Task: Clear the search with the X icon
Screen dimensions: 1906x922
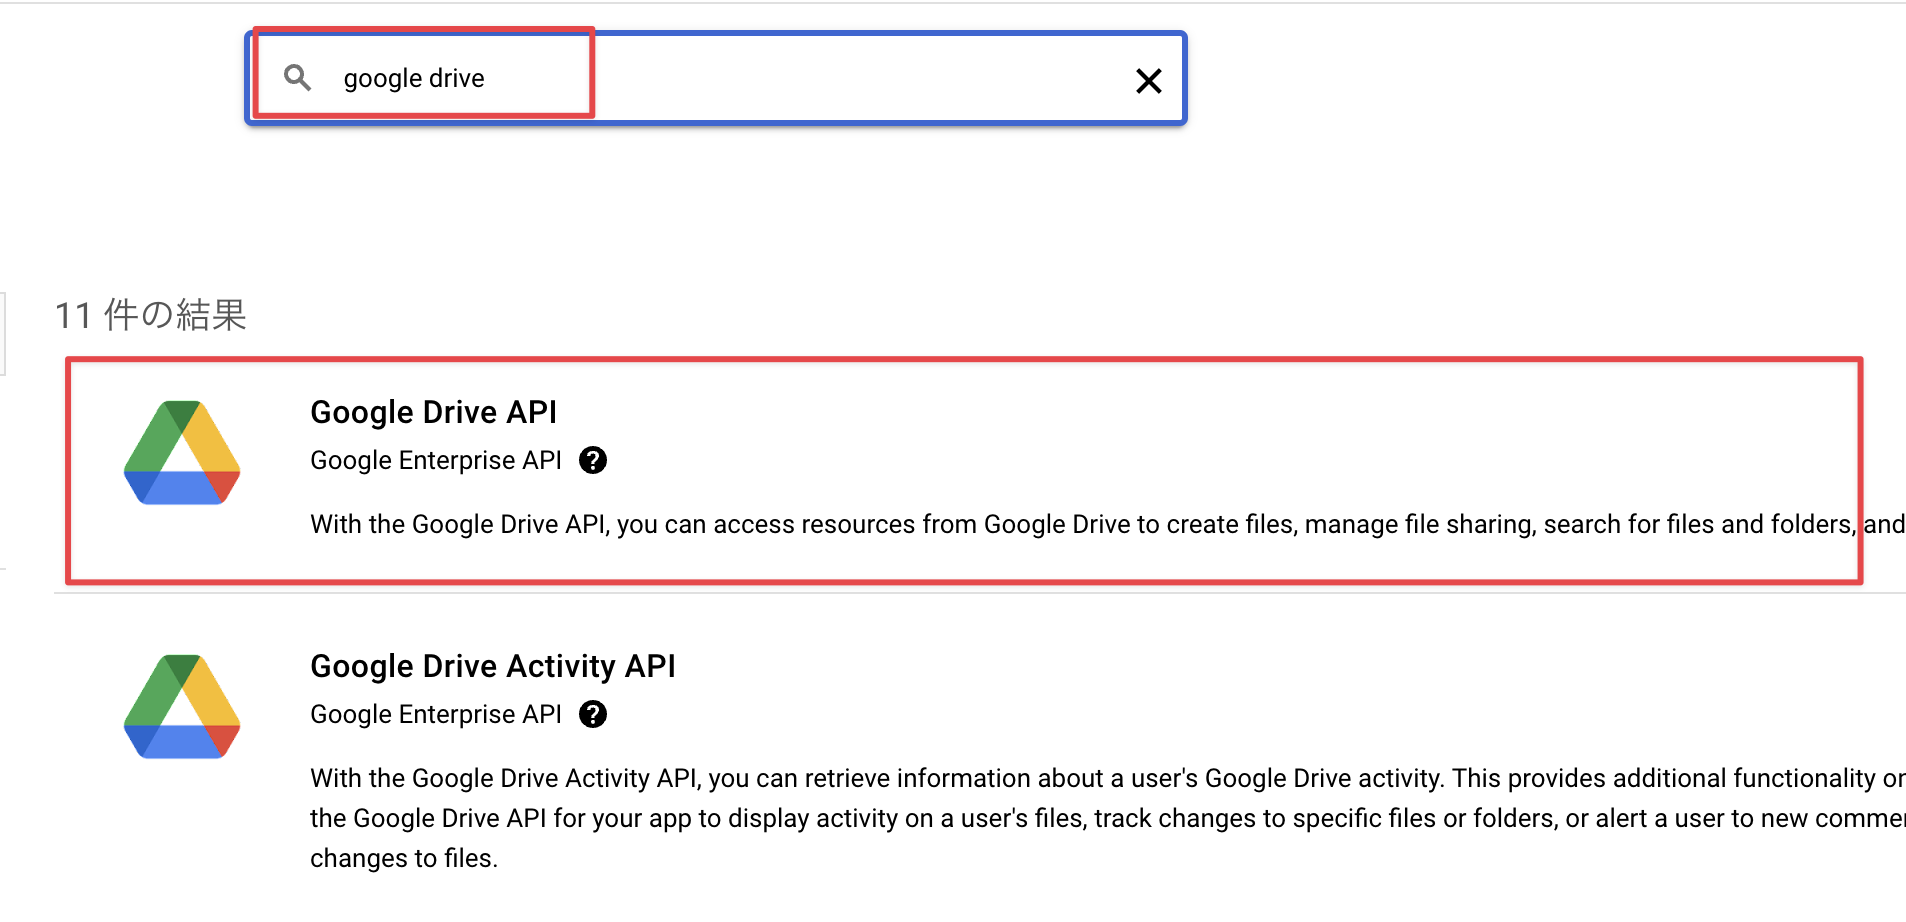Action: point(1149,81)
